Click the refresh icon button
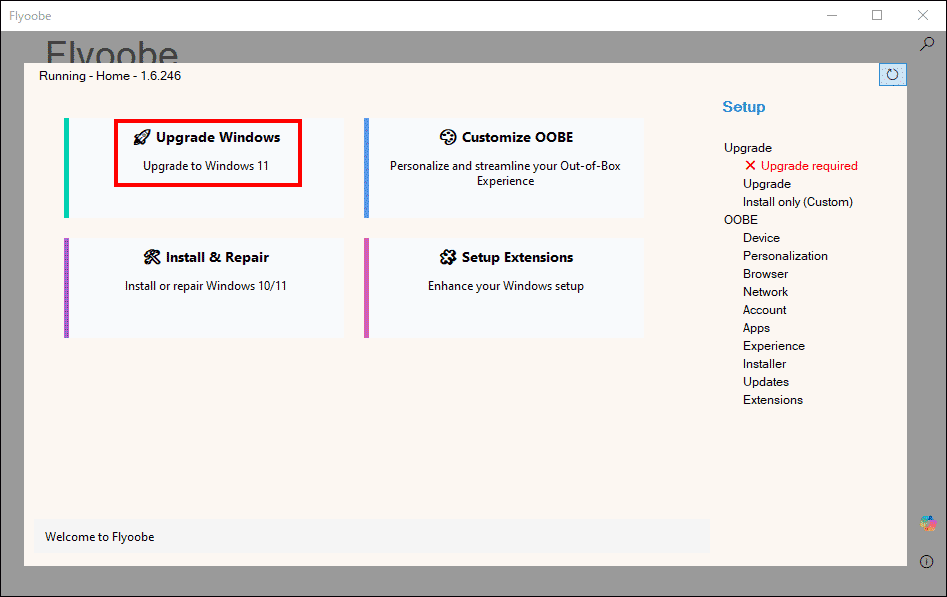 tap(892, 75)
